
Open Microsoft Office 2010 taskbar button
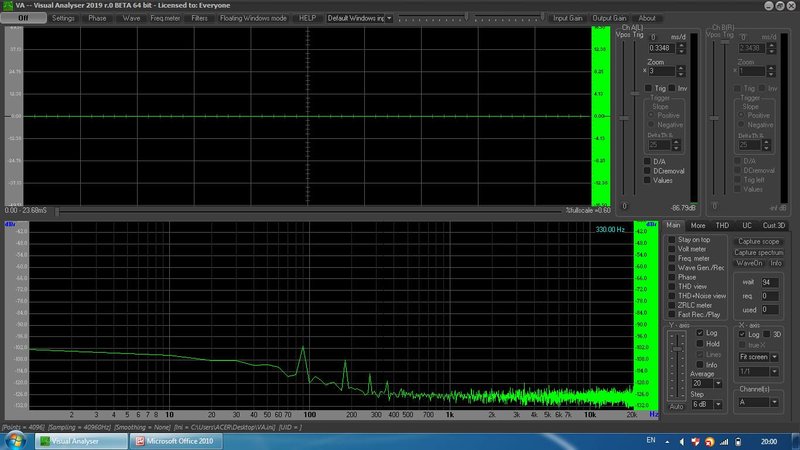(x=176, y=441)
